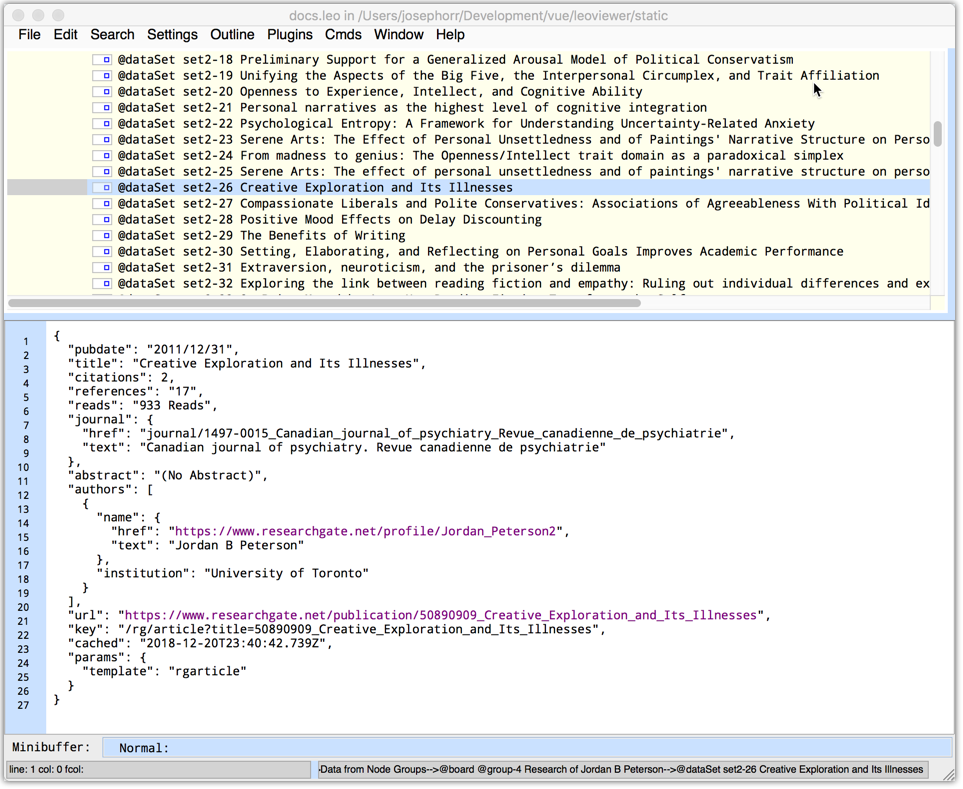Select node 'The Benefits of Writing'
Screen dimensions: 963x789
pyautogui.click(x=262, y=235)
